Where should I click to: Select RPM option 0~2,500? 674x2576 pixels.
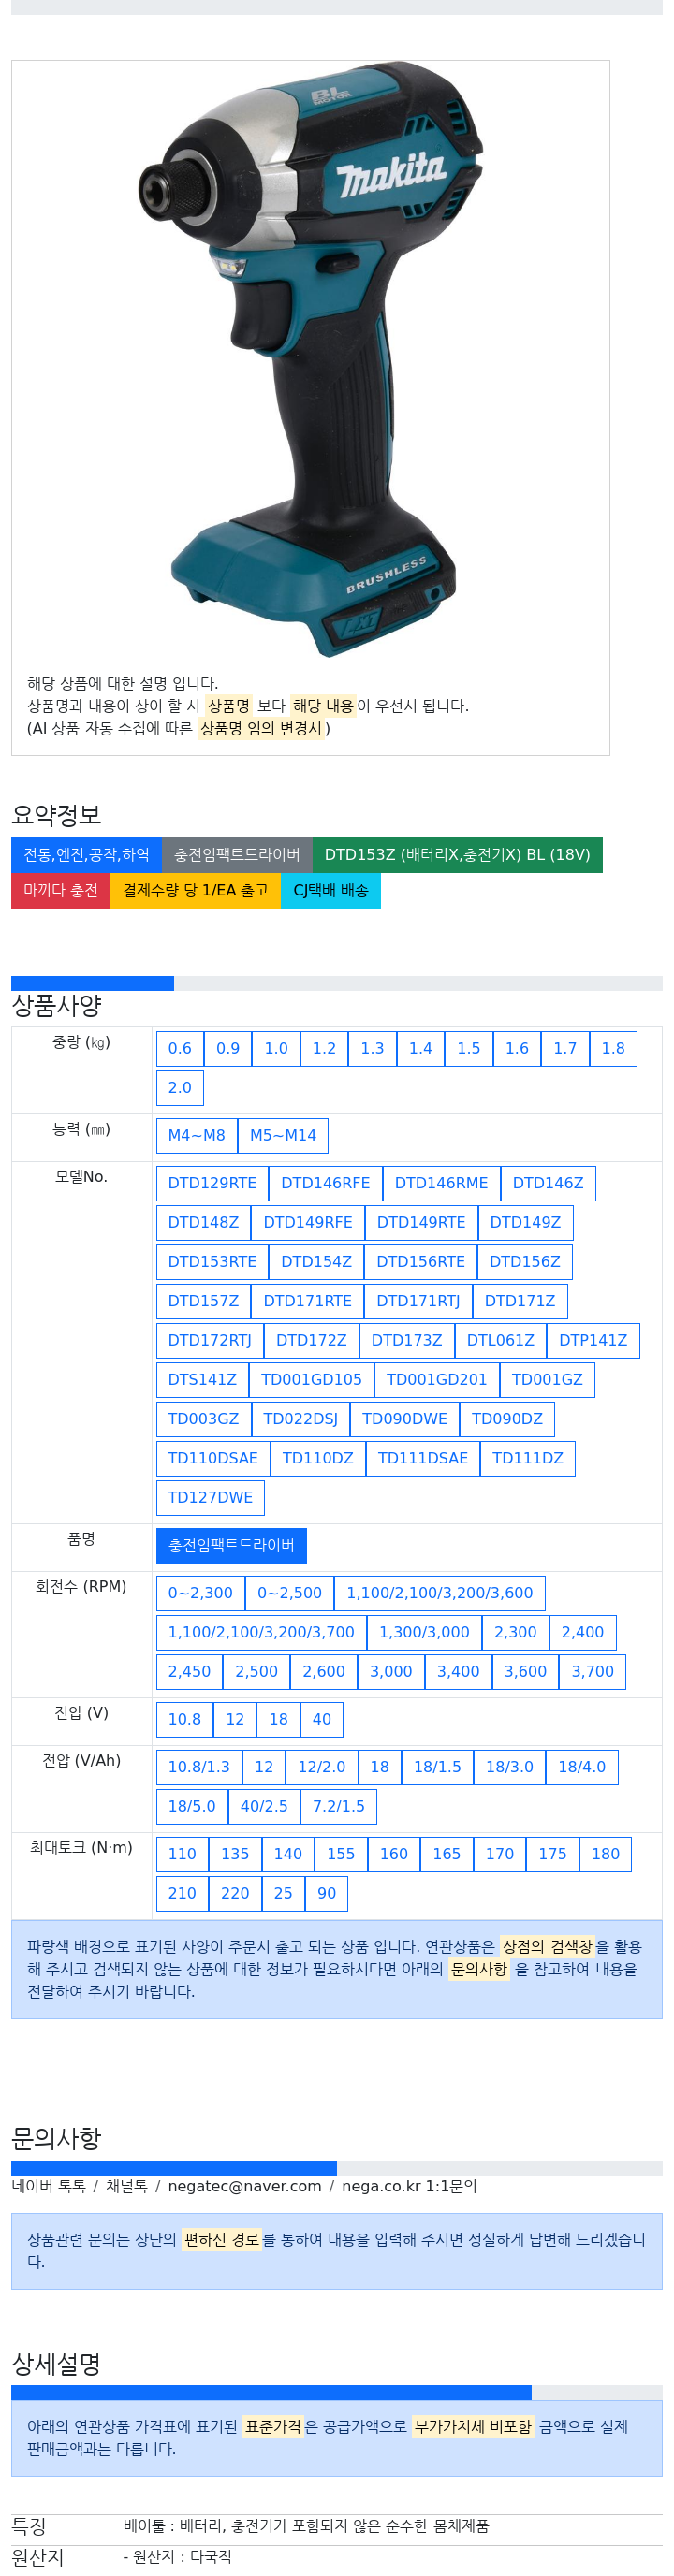[290, 1593]
